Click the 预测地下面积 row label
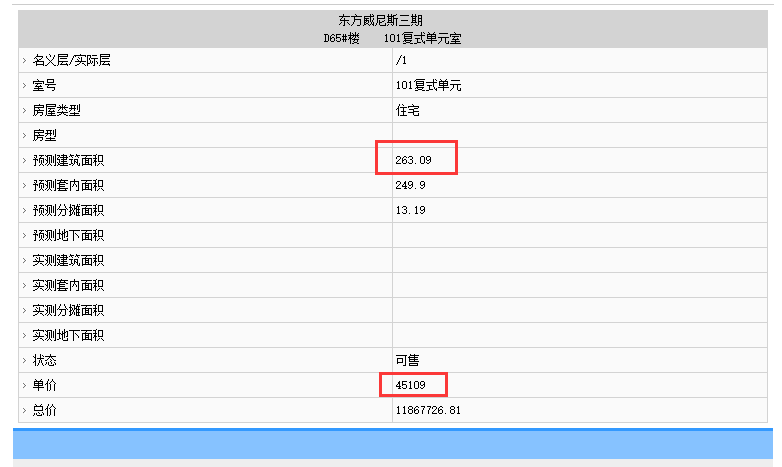Image resolution: width=782 pixels, height=467 pixels. [x=68, y=235]
